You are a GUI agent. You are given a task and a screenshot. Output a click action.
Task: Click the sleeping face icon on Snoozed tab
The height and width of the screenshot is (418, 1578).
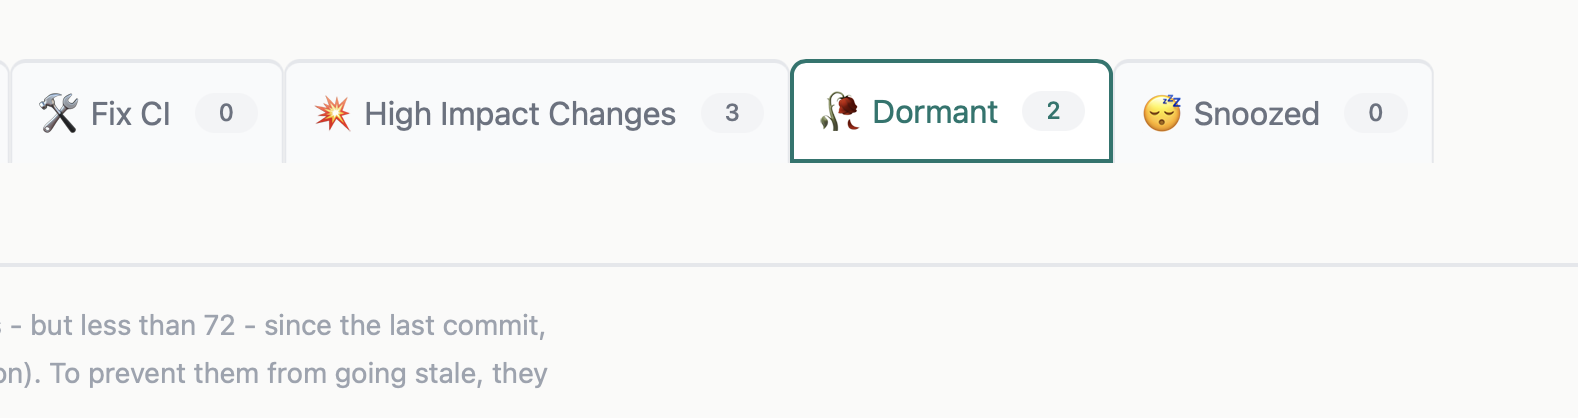click(1162, 113)
